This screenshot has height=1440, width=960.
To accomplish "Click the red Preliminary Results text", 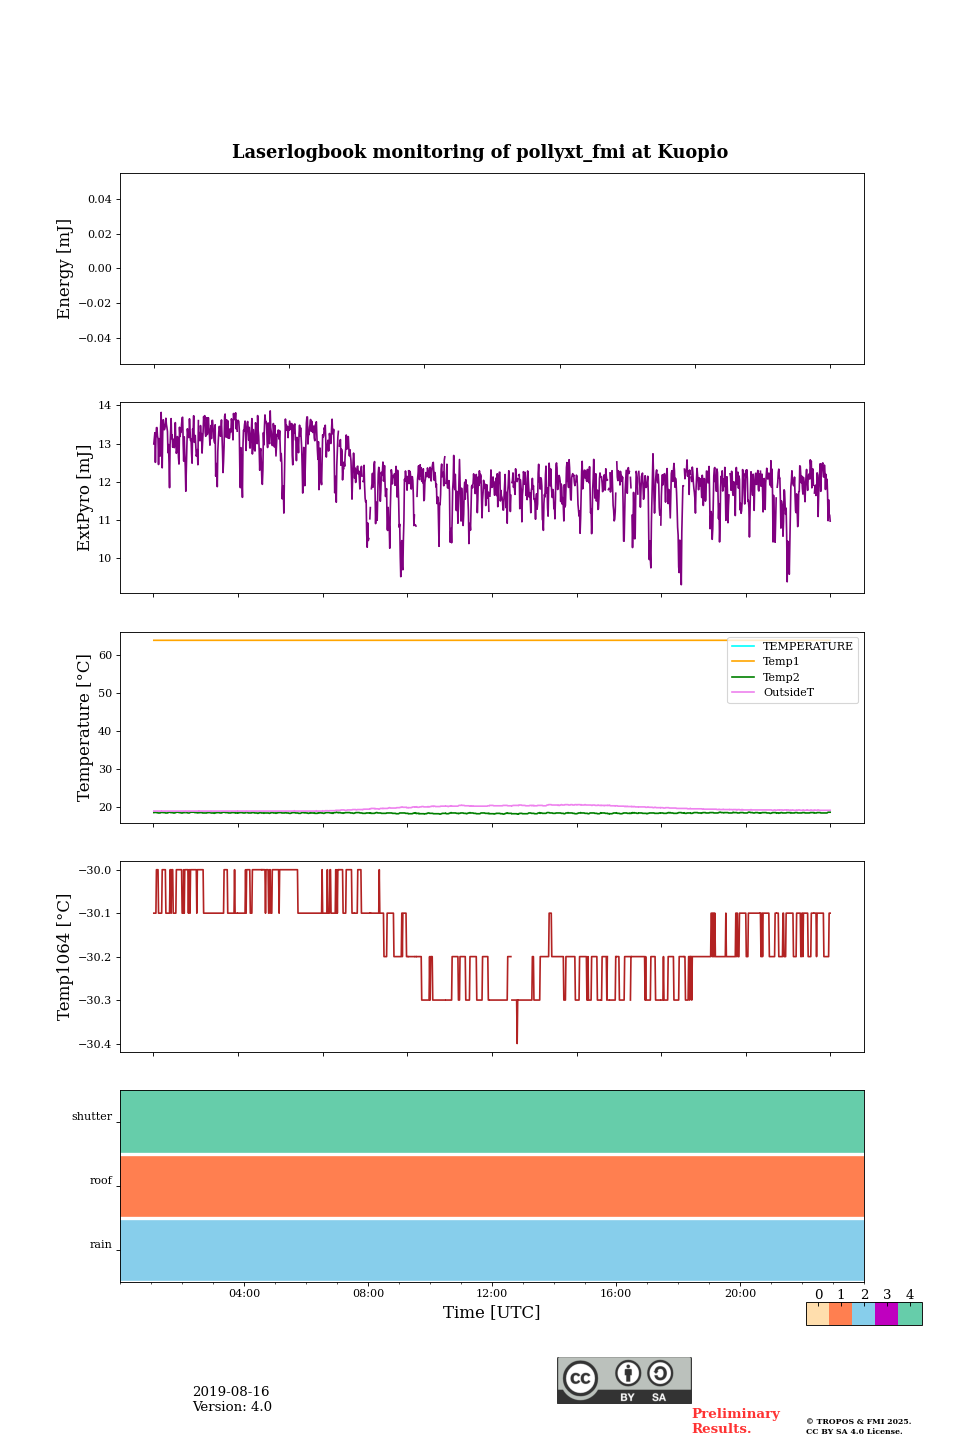I will (x=735, y=1421).
